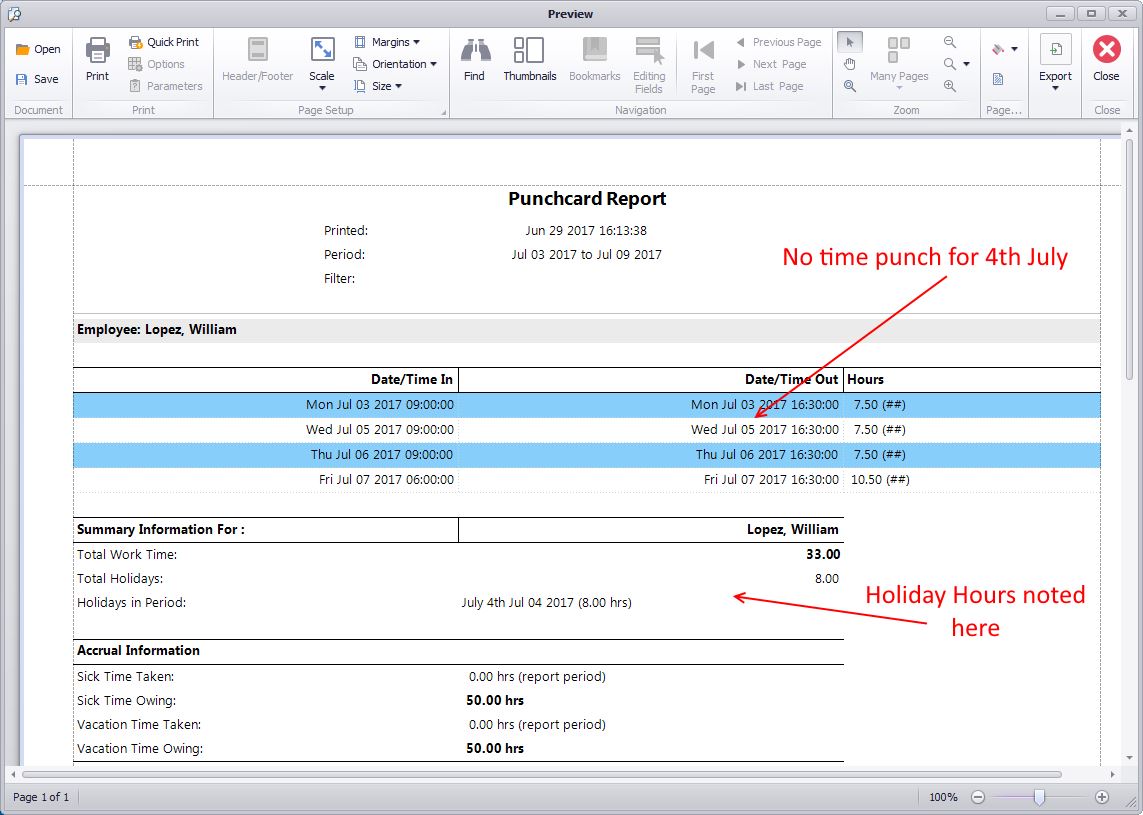Viewport: 1143px width, 815px height.
Task: Click scroll down arrow on vertical scrollbar
Action: click(x=1129, y=758)
